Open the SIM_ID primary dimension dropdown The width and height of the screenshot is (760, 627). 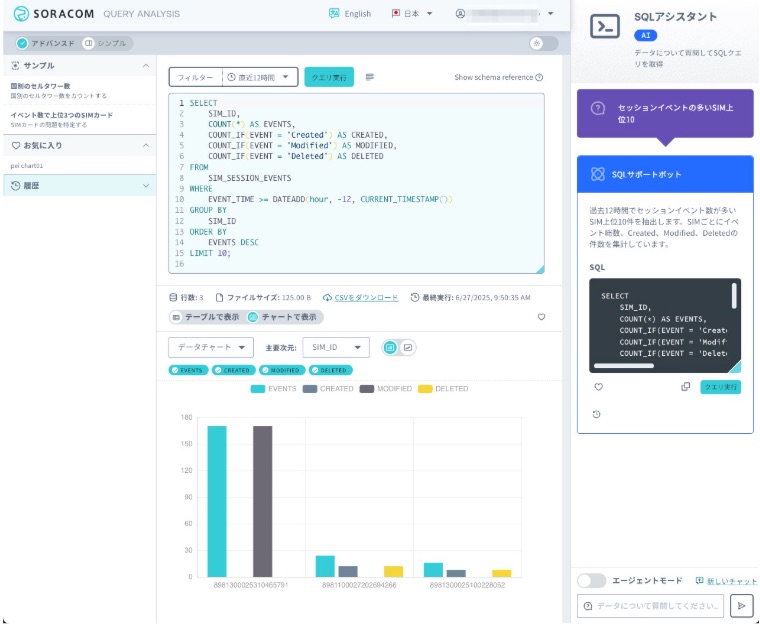point(336,347)
